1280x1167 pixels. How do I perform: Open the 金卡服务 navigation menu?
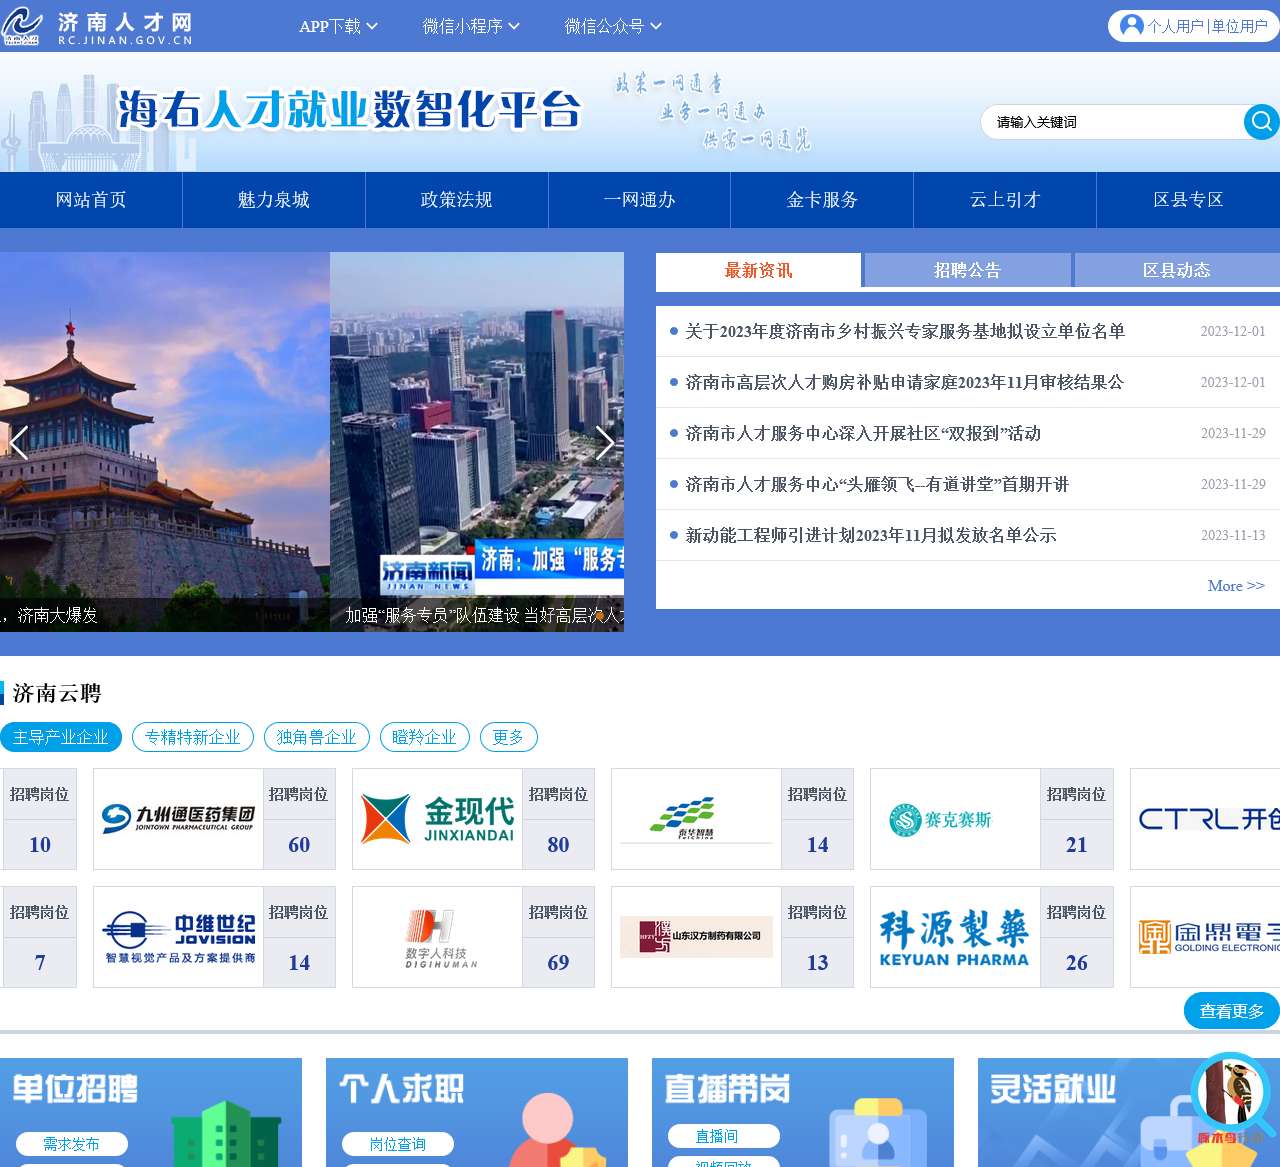tap(821, 200)
